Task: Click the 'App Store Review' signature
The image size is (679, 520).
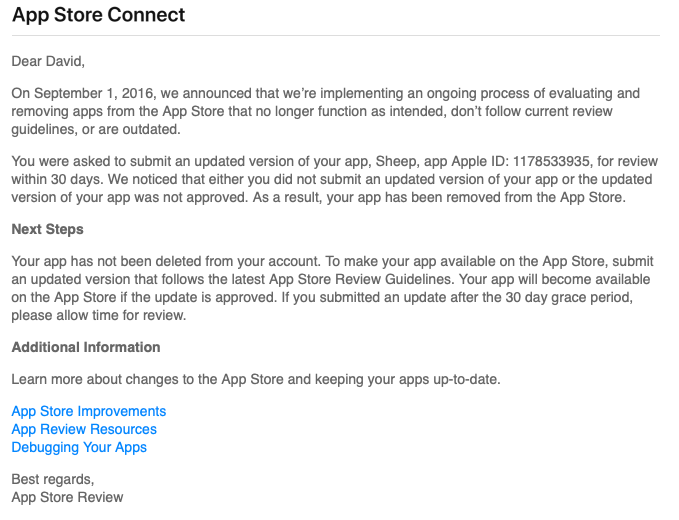Action: pos(68,497)
